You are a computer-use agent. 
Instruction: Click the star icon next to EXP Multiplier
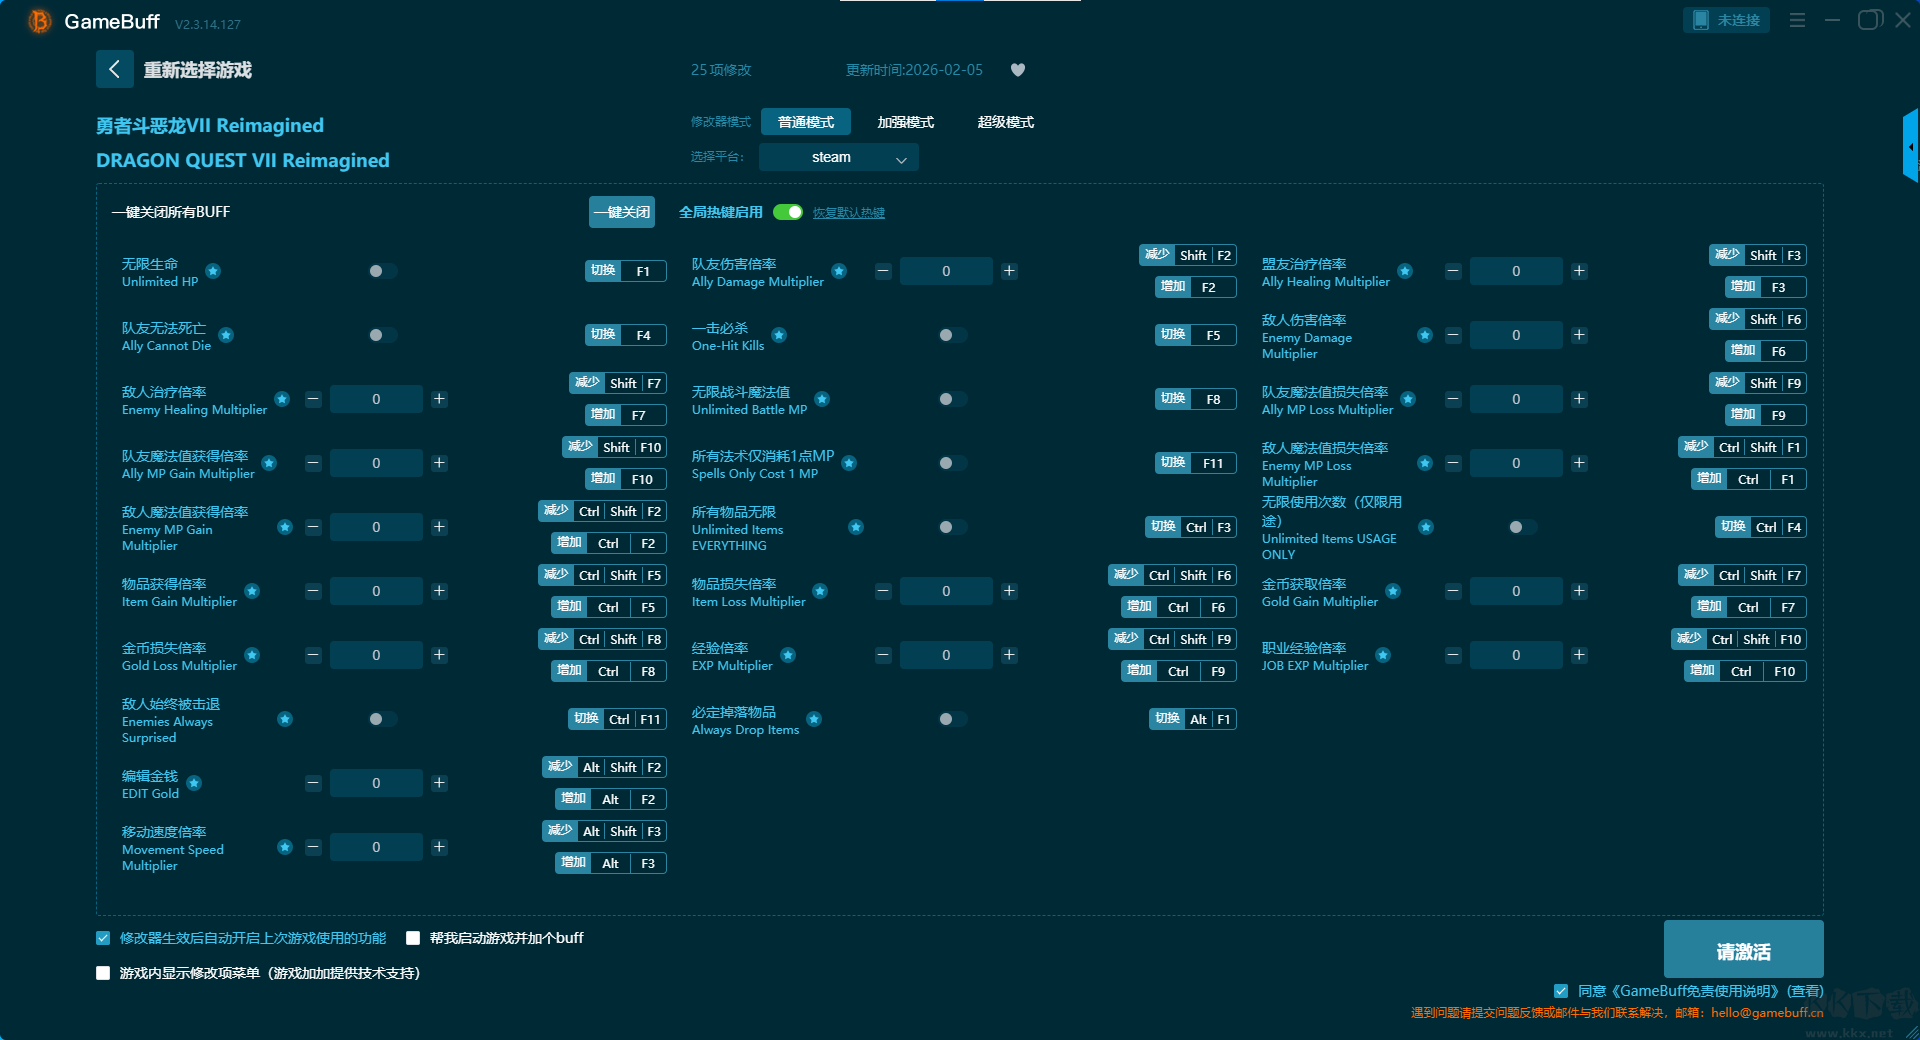click(788, 655)
